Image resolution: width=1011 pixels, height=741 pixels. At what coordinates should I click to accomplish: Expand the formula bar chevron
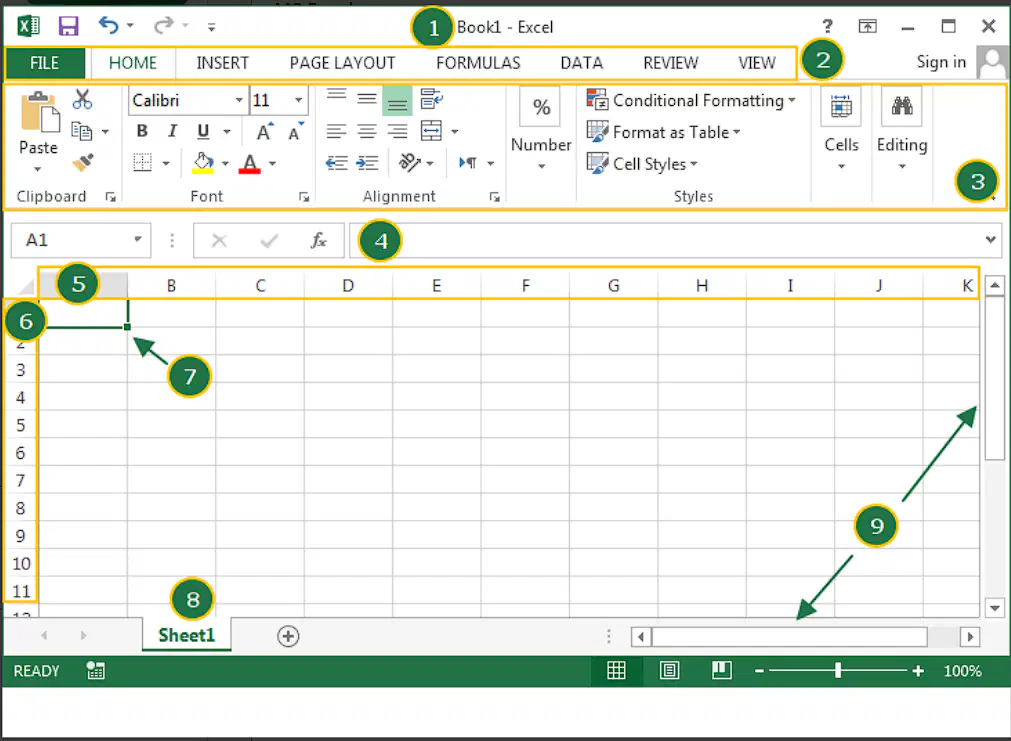pyautogui.click(x=990, y=240)
